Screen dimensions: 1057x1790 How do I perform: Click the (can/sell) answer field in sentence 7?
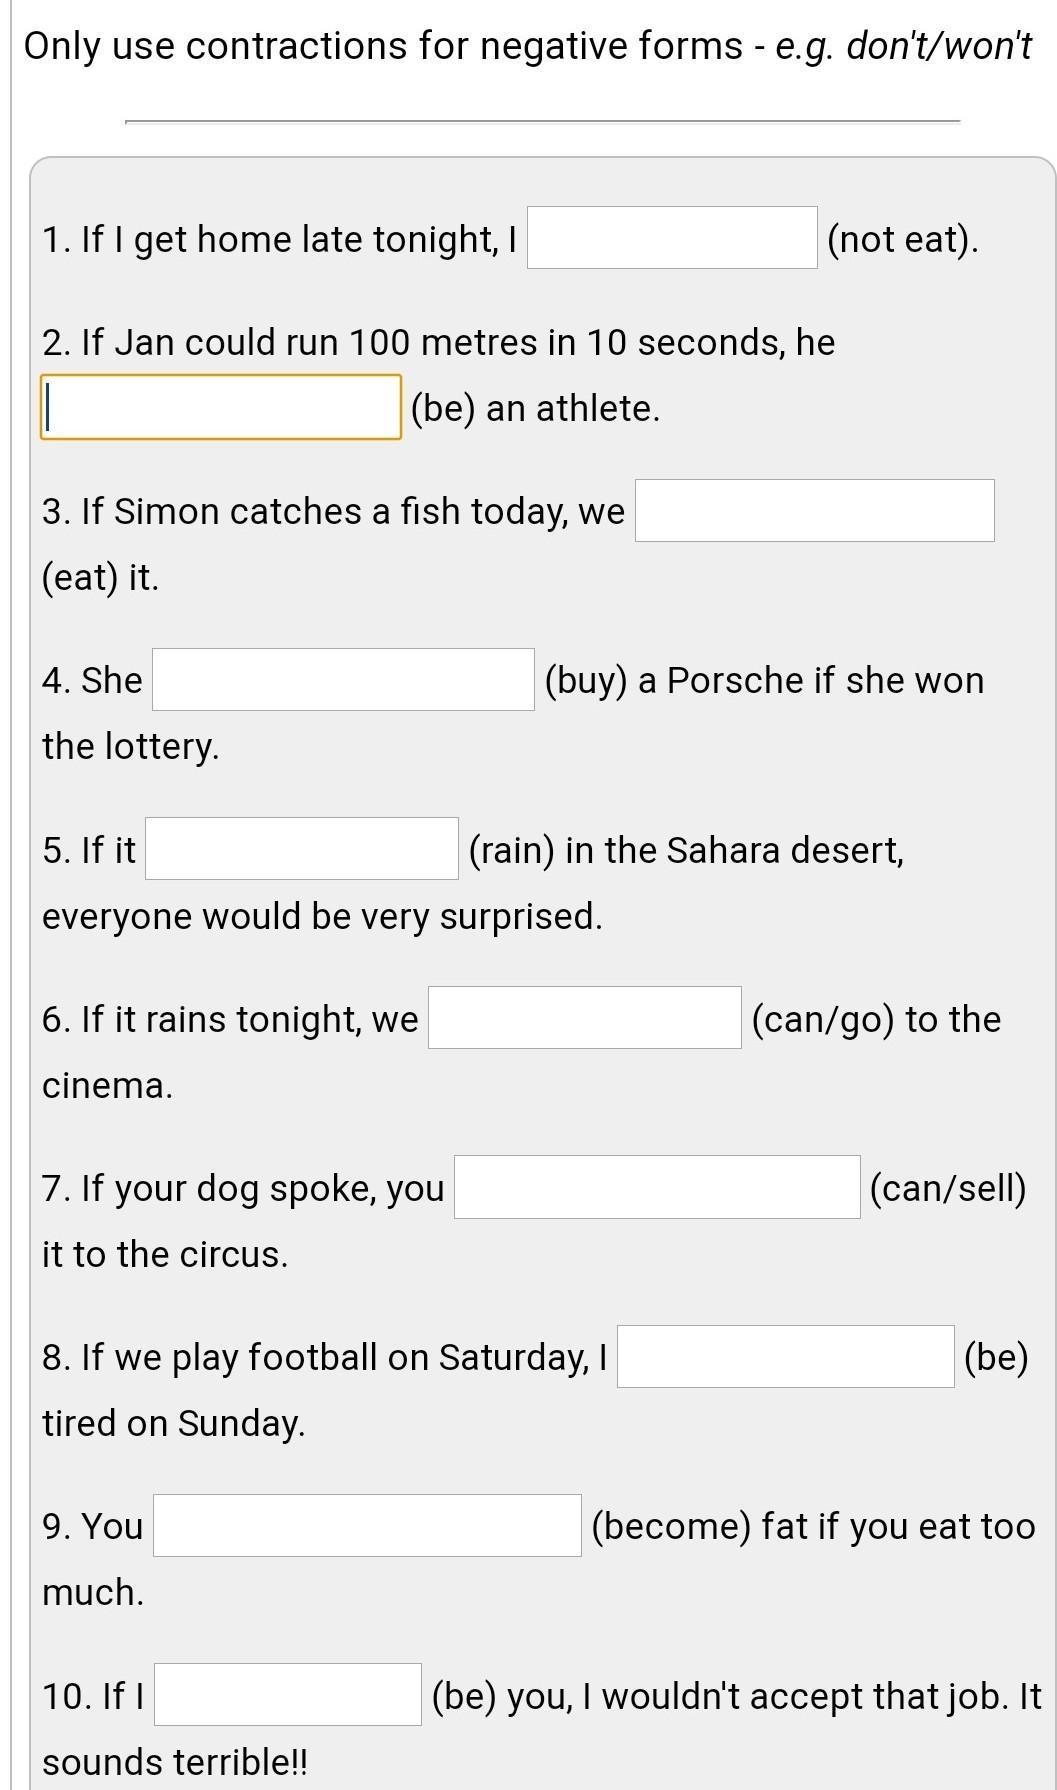pyautogui.click(x=656, y=1187)
